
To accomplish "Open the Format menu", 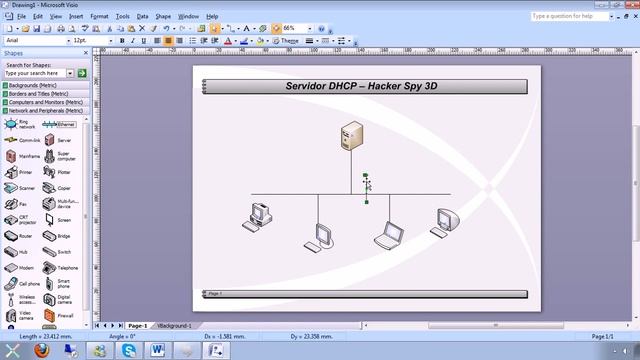I will (99, 16).
